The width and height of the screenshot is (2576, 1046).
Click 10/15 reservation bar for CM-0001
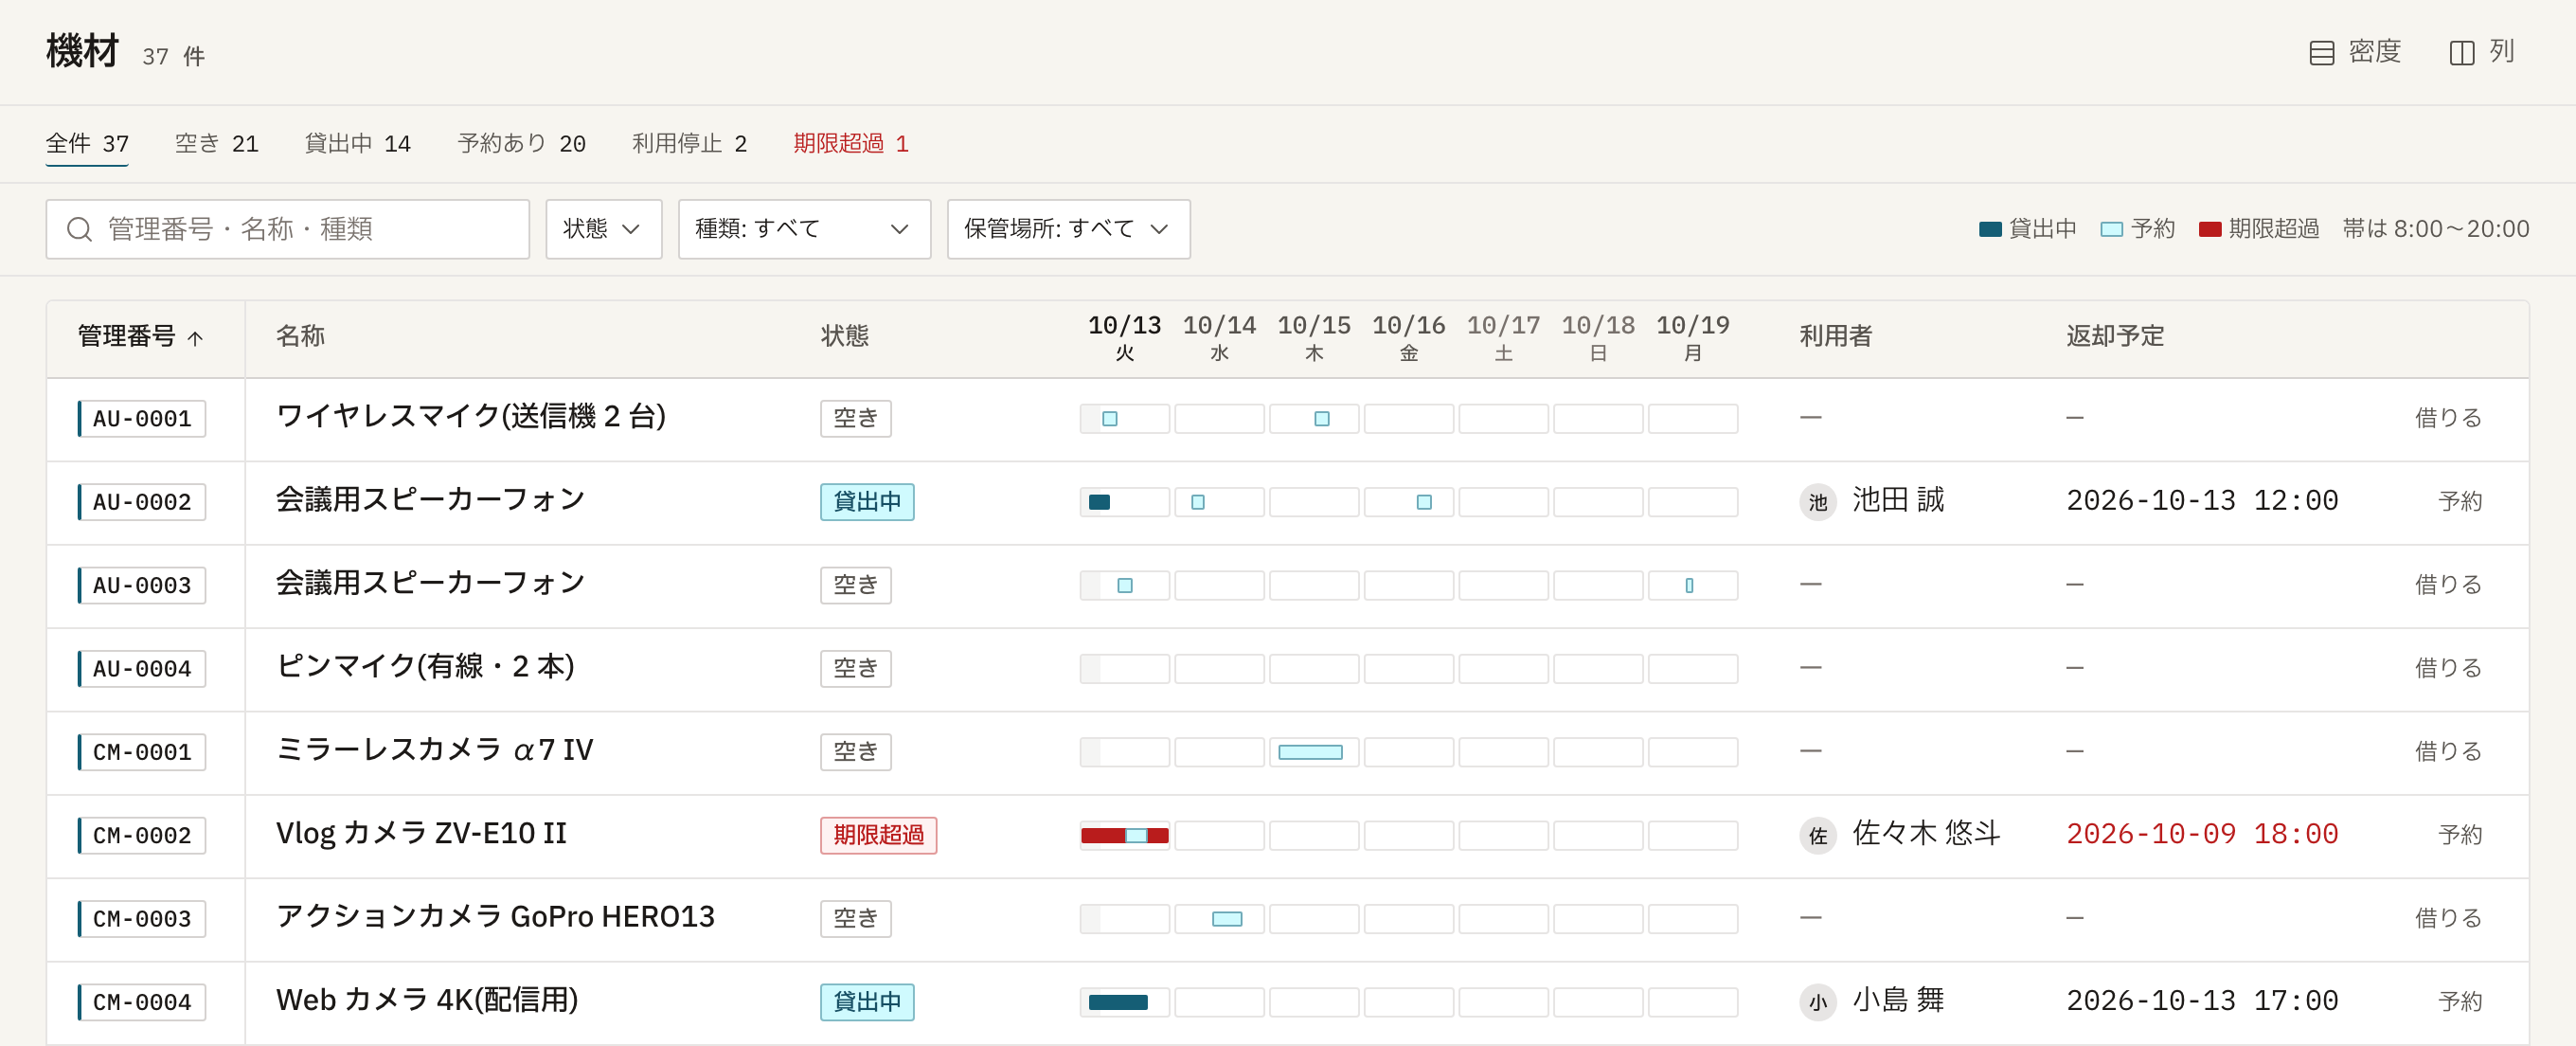tap(1310, 752)
